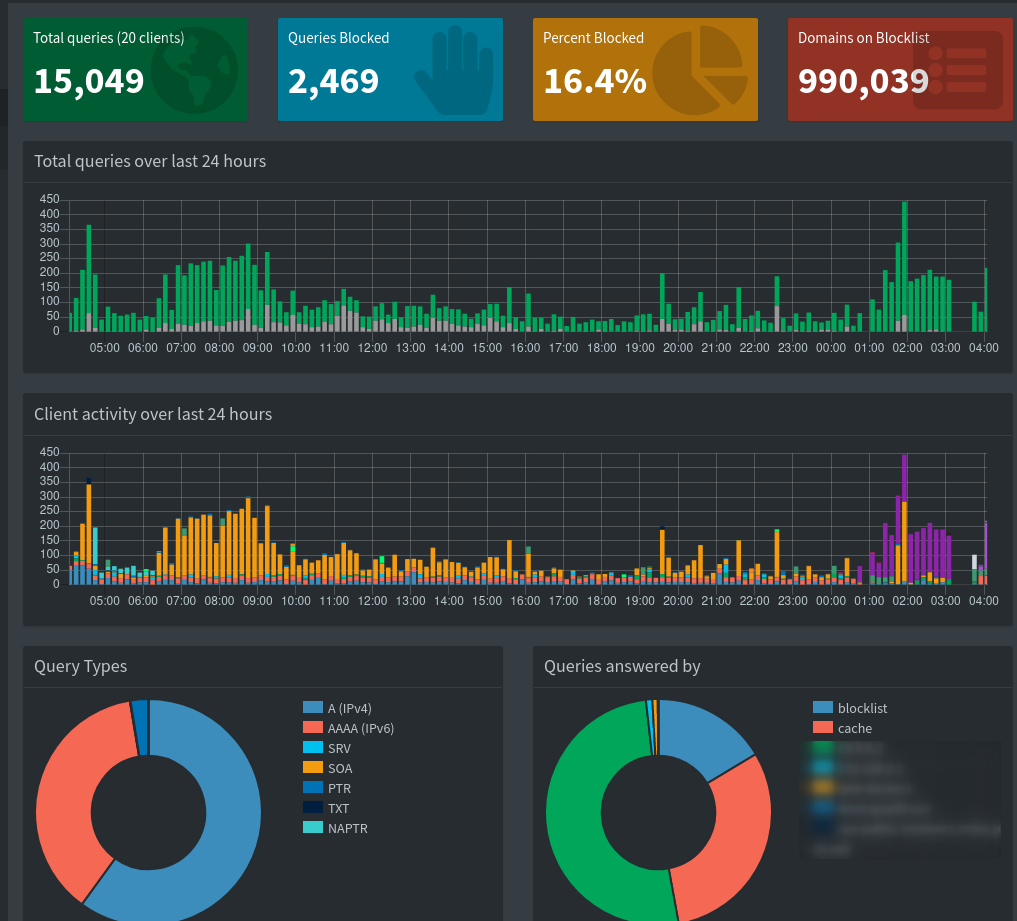This screenshot has height=921, width=1017.
Task: Click the hand icon in Queries Blocked
Action: 453,71
